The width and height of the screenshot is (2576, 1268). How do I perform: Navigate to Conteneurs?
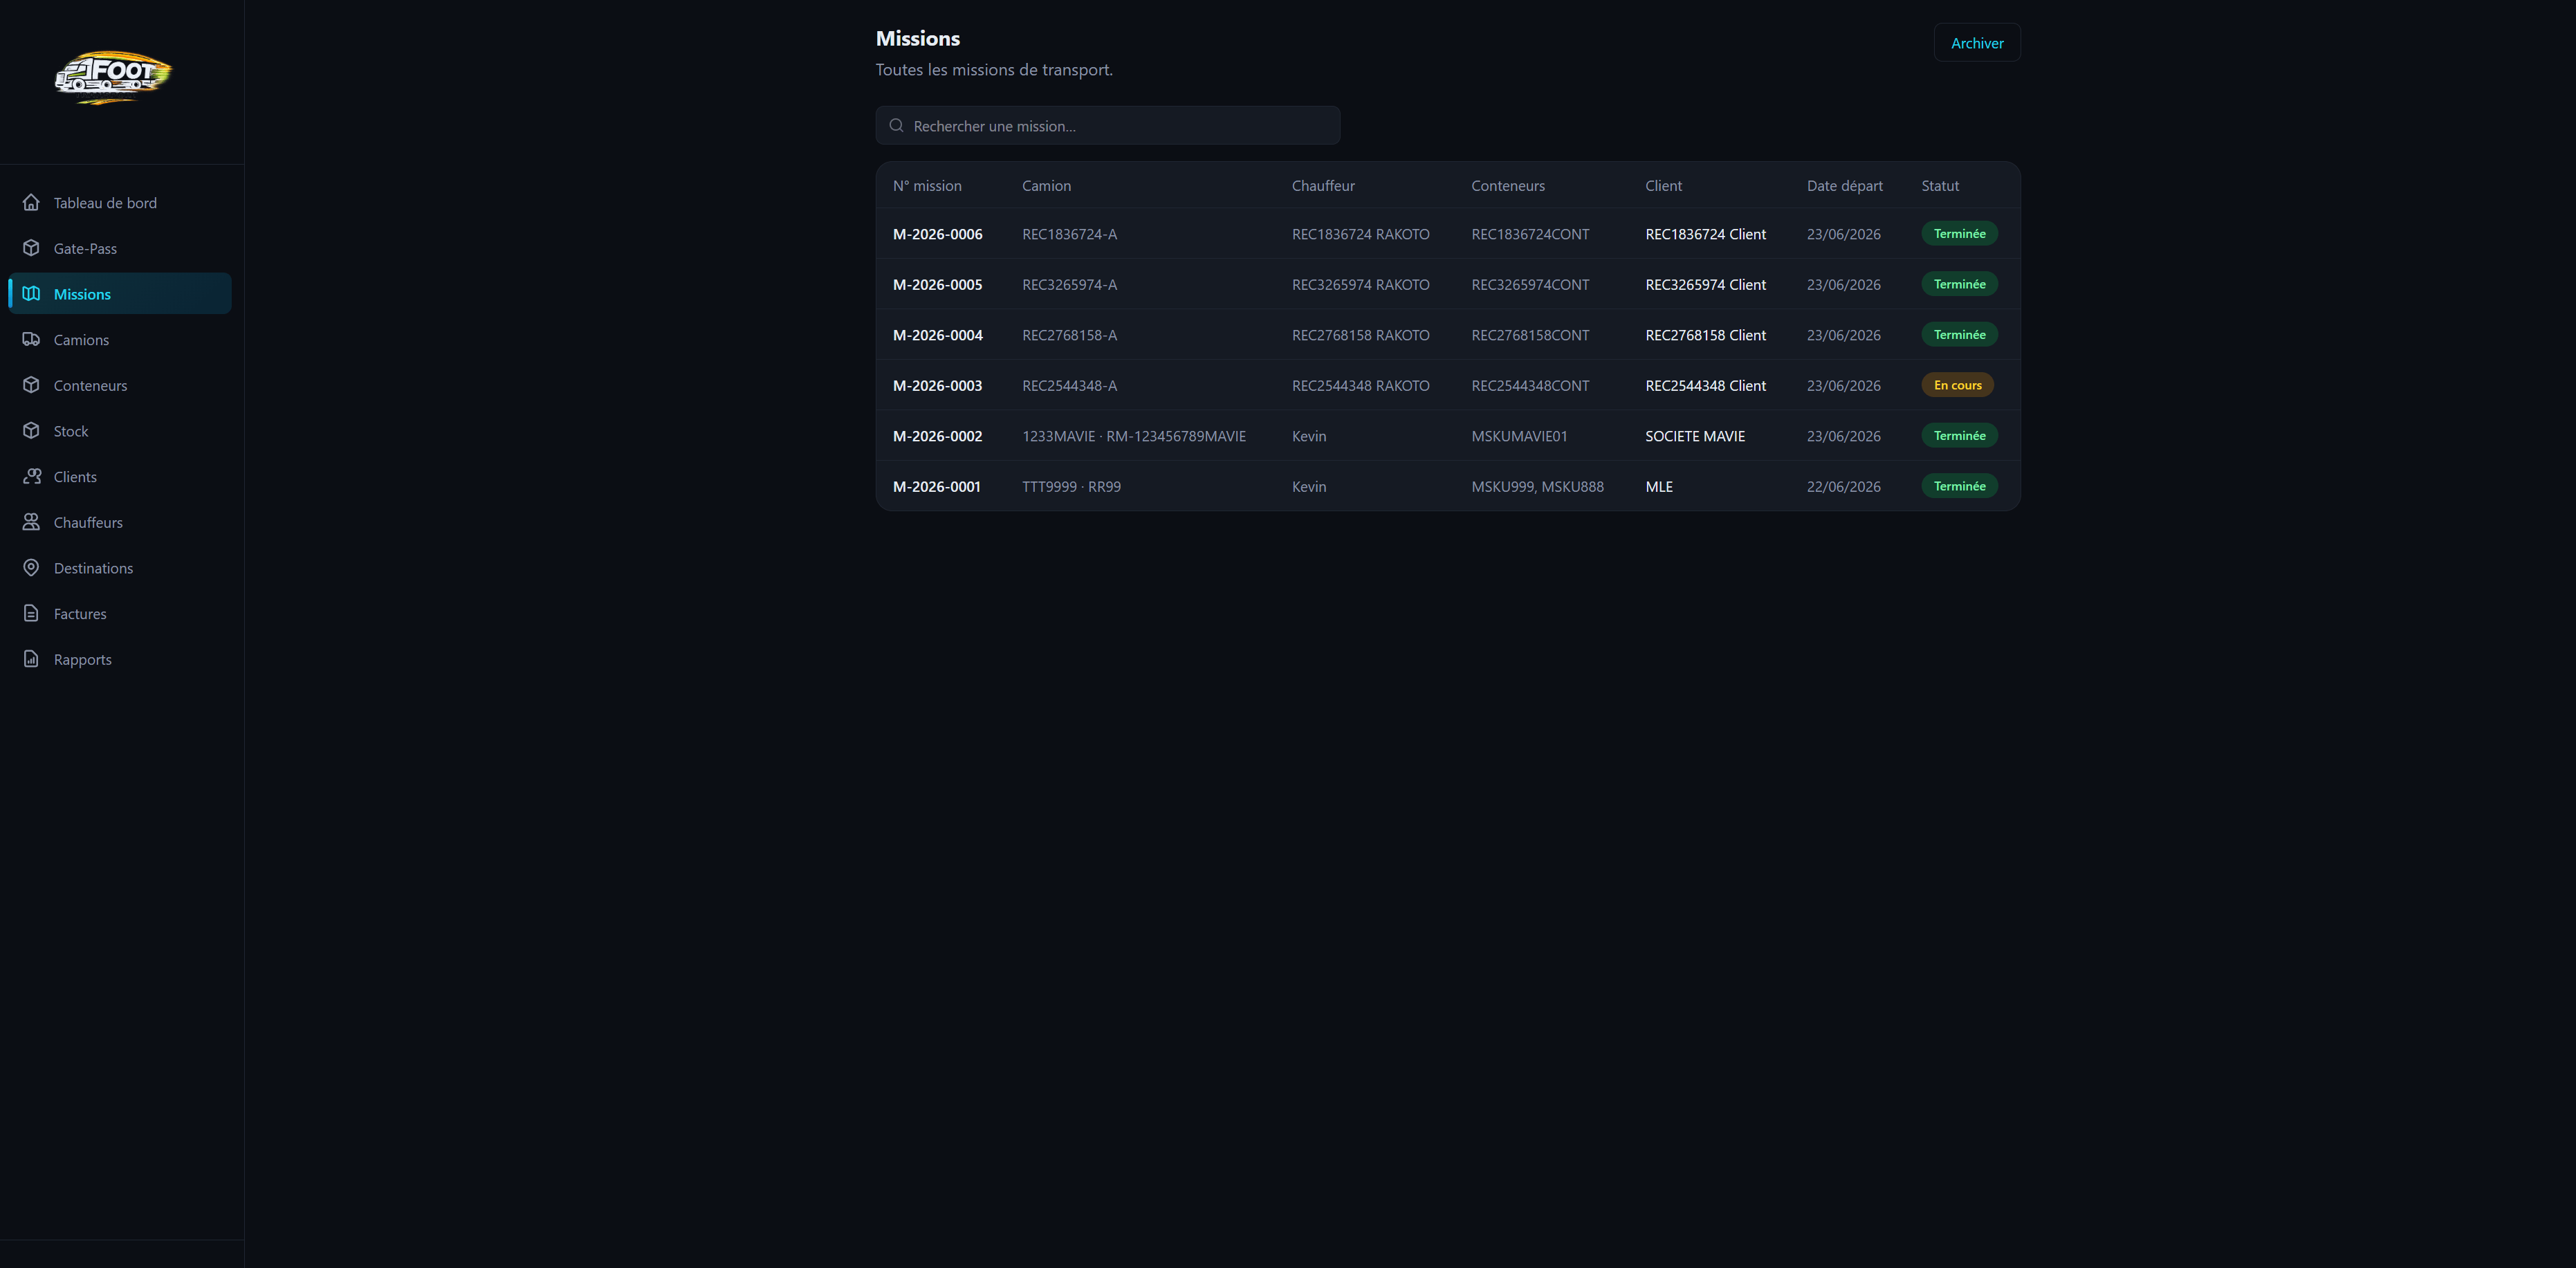[x=120, y=385]
